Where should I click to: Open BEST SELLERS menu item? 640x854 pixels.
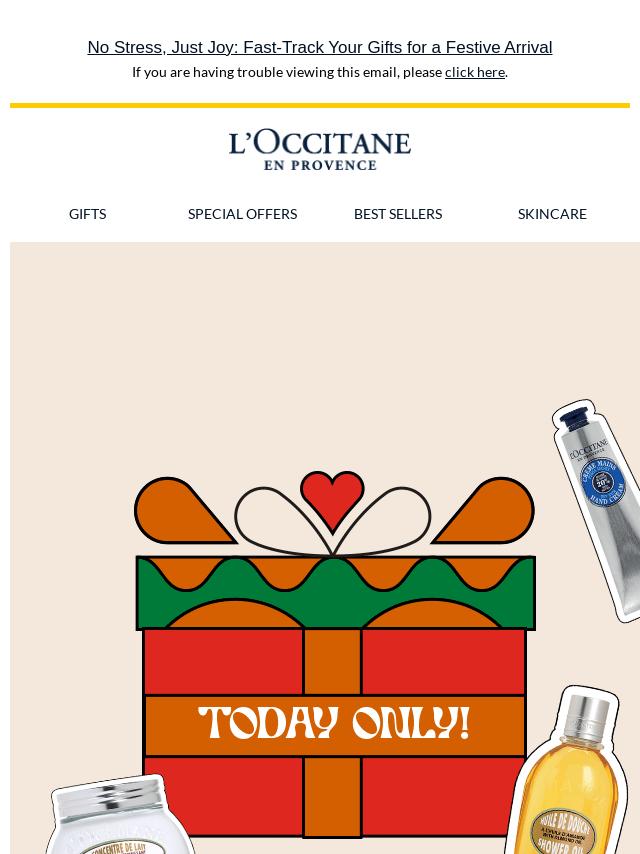click(398, 214)
